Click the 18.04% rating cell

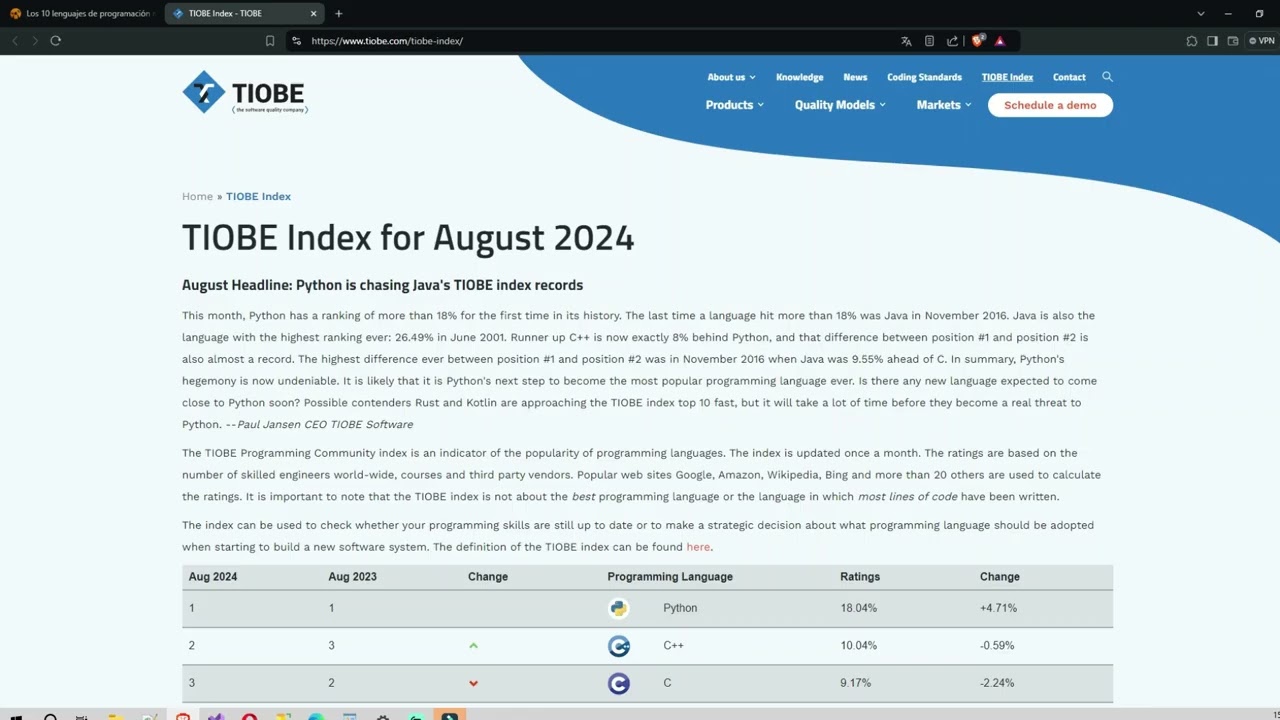click(859, 608)
